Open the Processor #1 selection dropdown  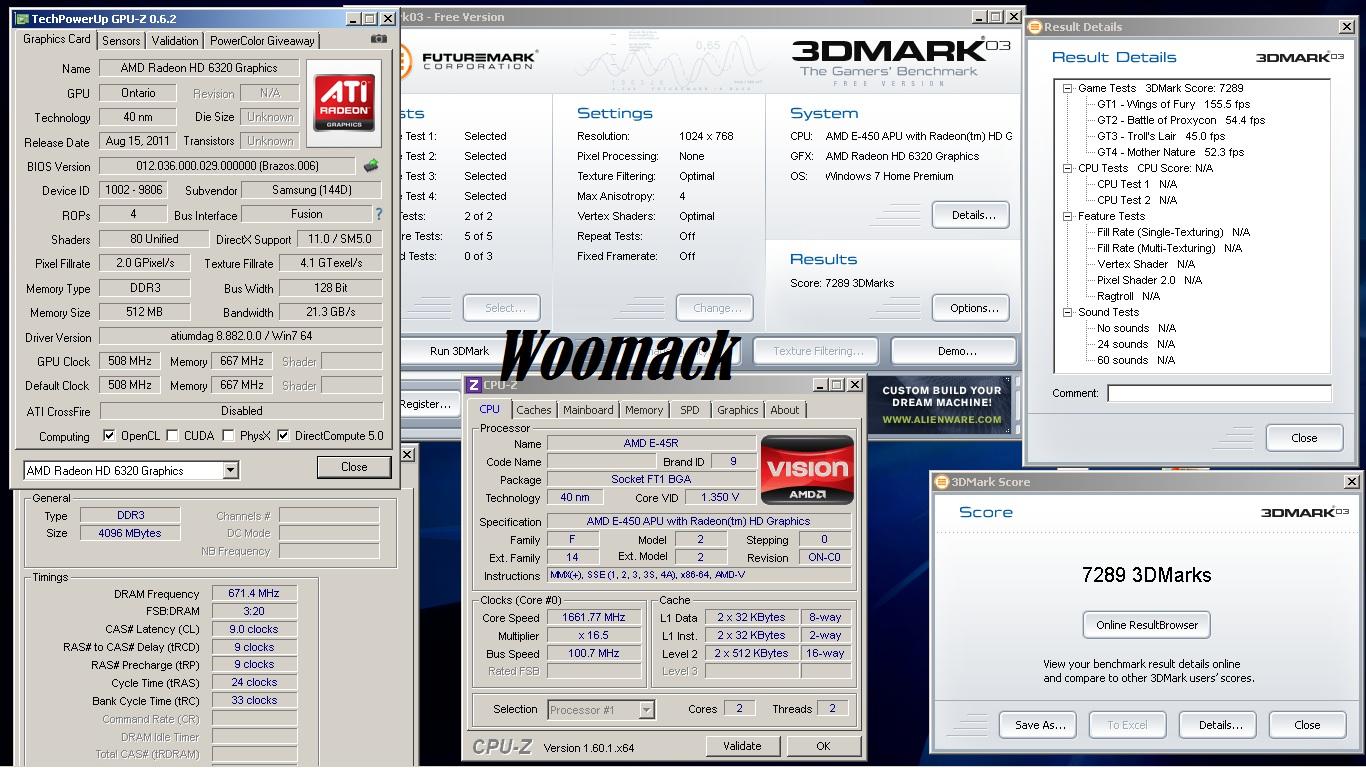(647, 710)
